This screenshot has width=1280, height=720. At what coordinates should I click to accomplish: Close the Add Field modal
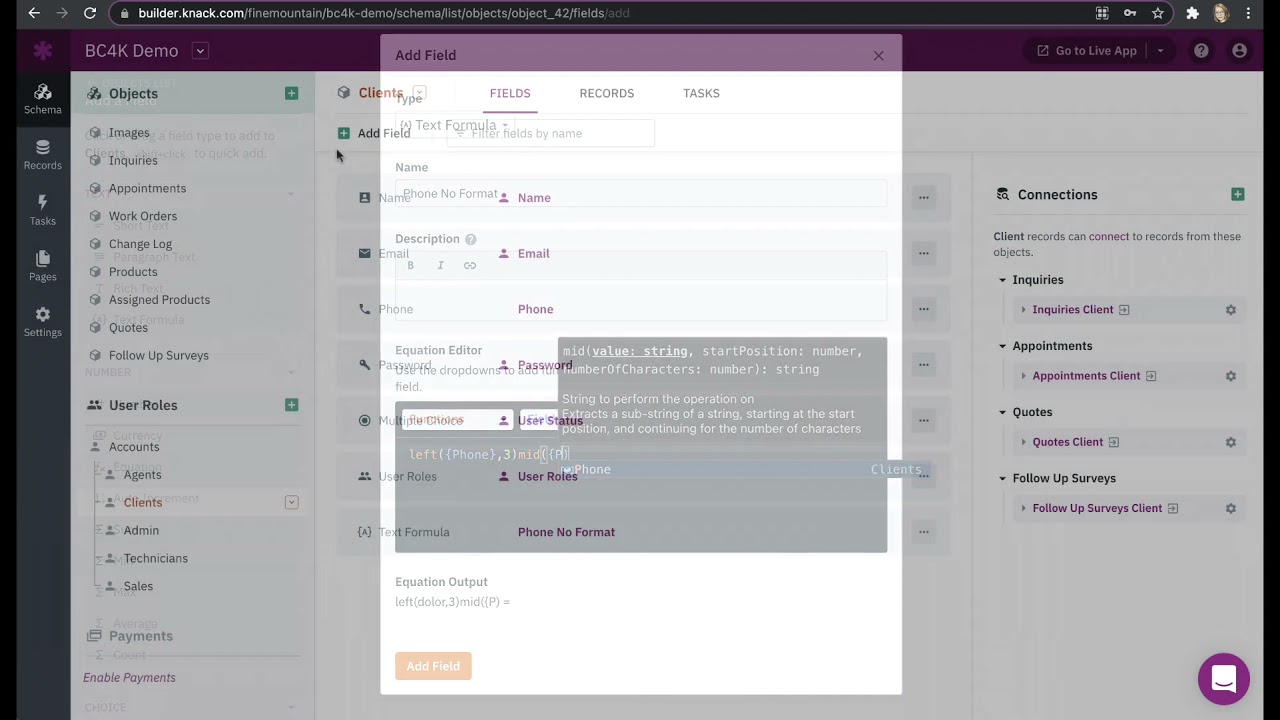point(878,55)
